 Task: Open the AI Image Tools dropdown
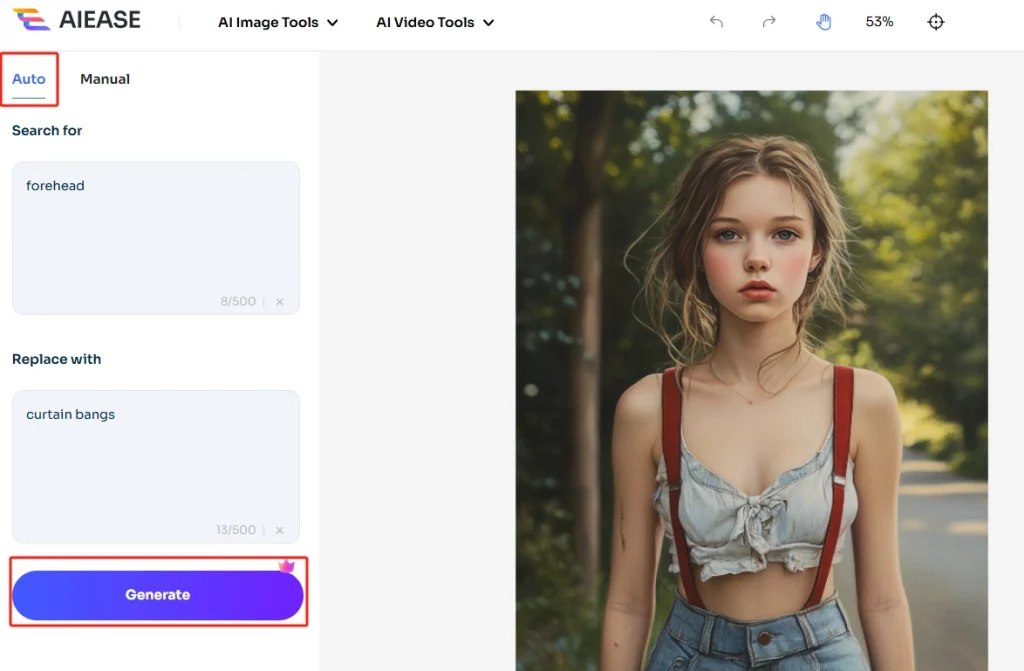(278, 21)
